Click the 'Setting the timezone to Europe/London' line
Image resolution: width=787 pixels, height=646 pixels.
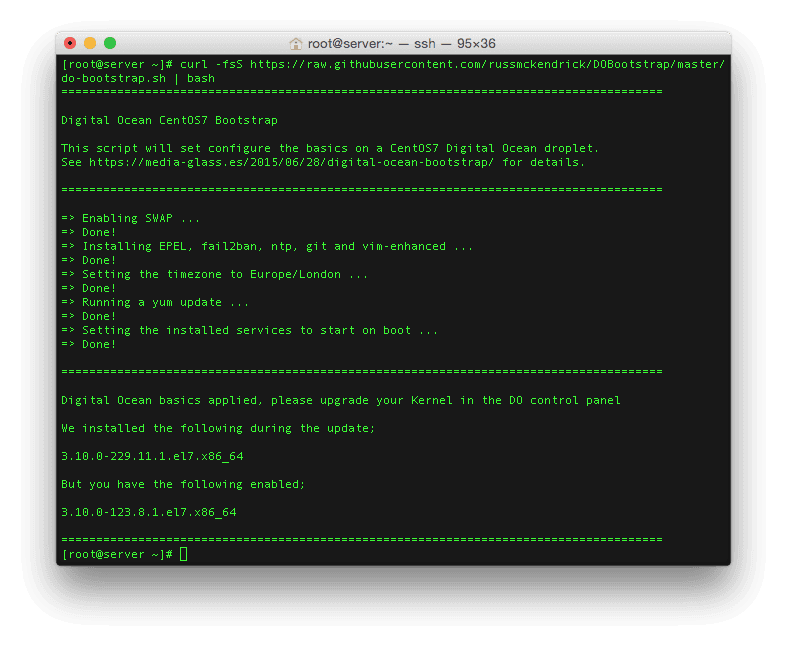pyautogui.click(x=225, y=274)
